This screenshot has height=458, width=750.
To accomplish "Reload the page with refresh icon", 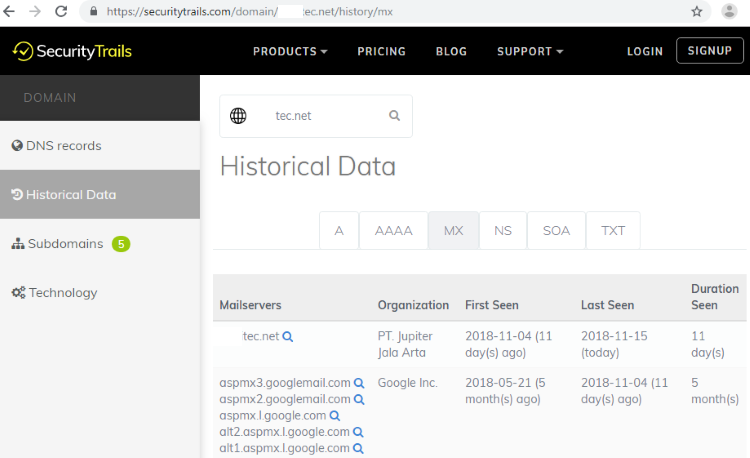I will pos(61,11).
